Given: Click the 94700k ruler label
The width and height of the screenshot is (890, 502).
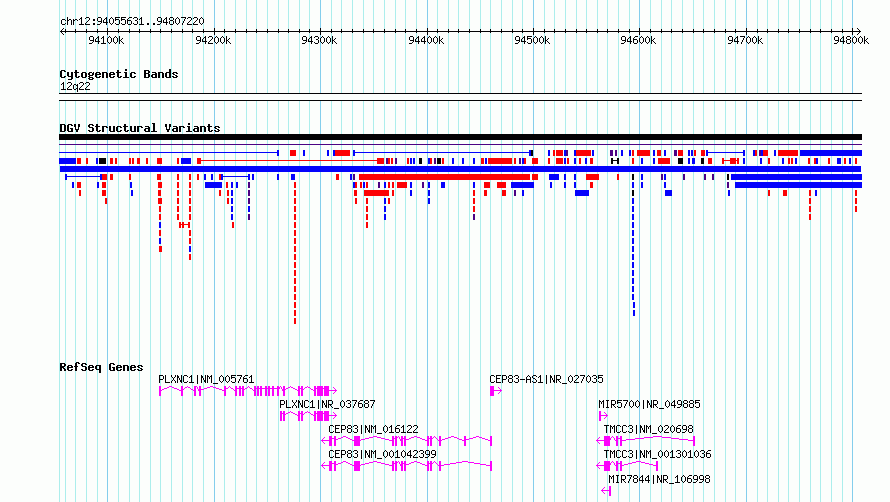Looking at the screenshot, I should (x=745, y=40).
